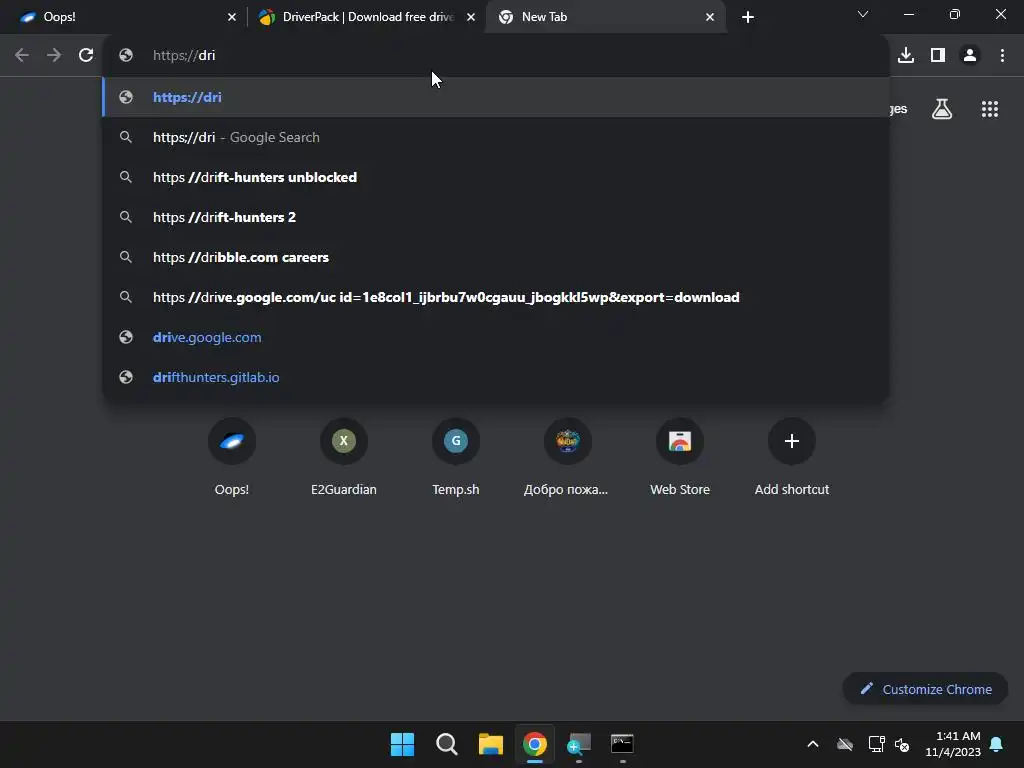This screenshot has width=1024, height=768.
Task: Open the Google apps grid
Action: pos(990,109)
